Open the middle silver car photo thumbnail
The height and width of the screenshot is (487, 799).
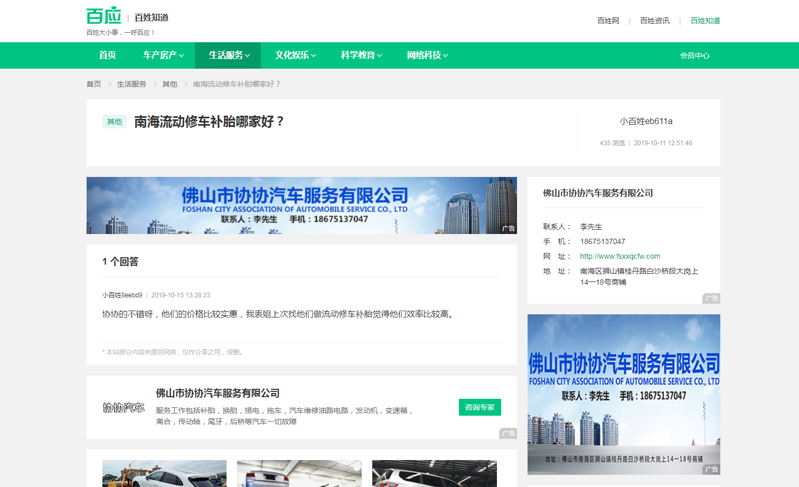pos(299,473)
